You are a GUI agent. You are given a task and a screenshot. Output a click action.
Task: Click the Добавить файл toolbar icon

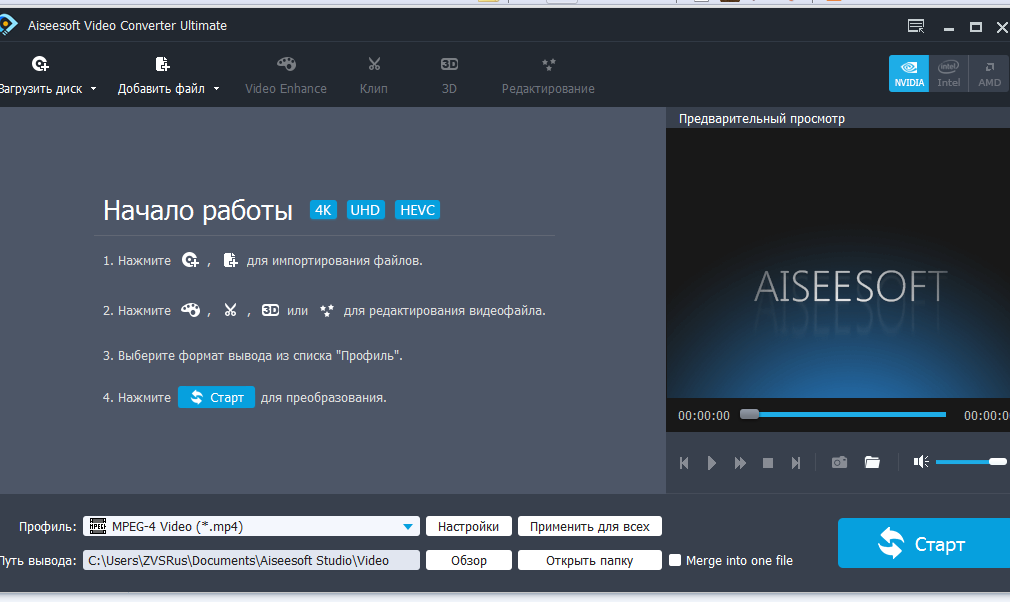tap(162, 64)
